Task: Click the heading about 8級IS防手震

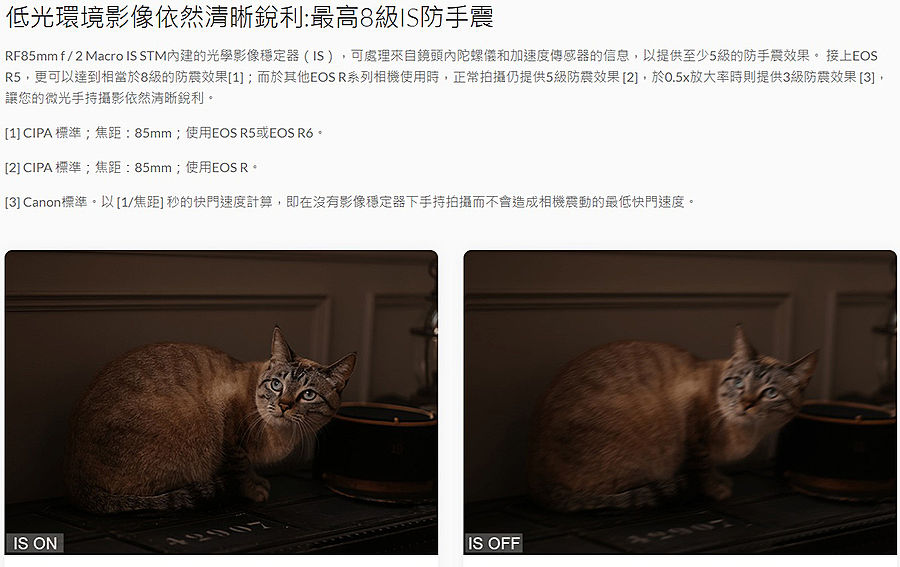Action: tap(249, 16)
